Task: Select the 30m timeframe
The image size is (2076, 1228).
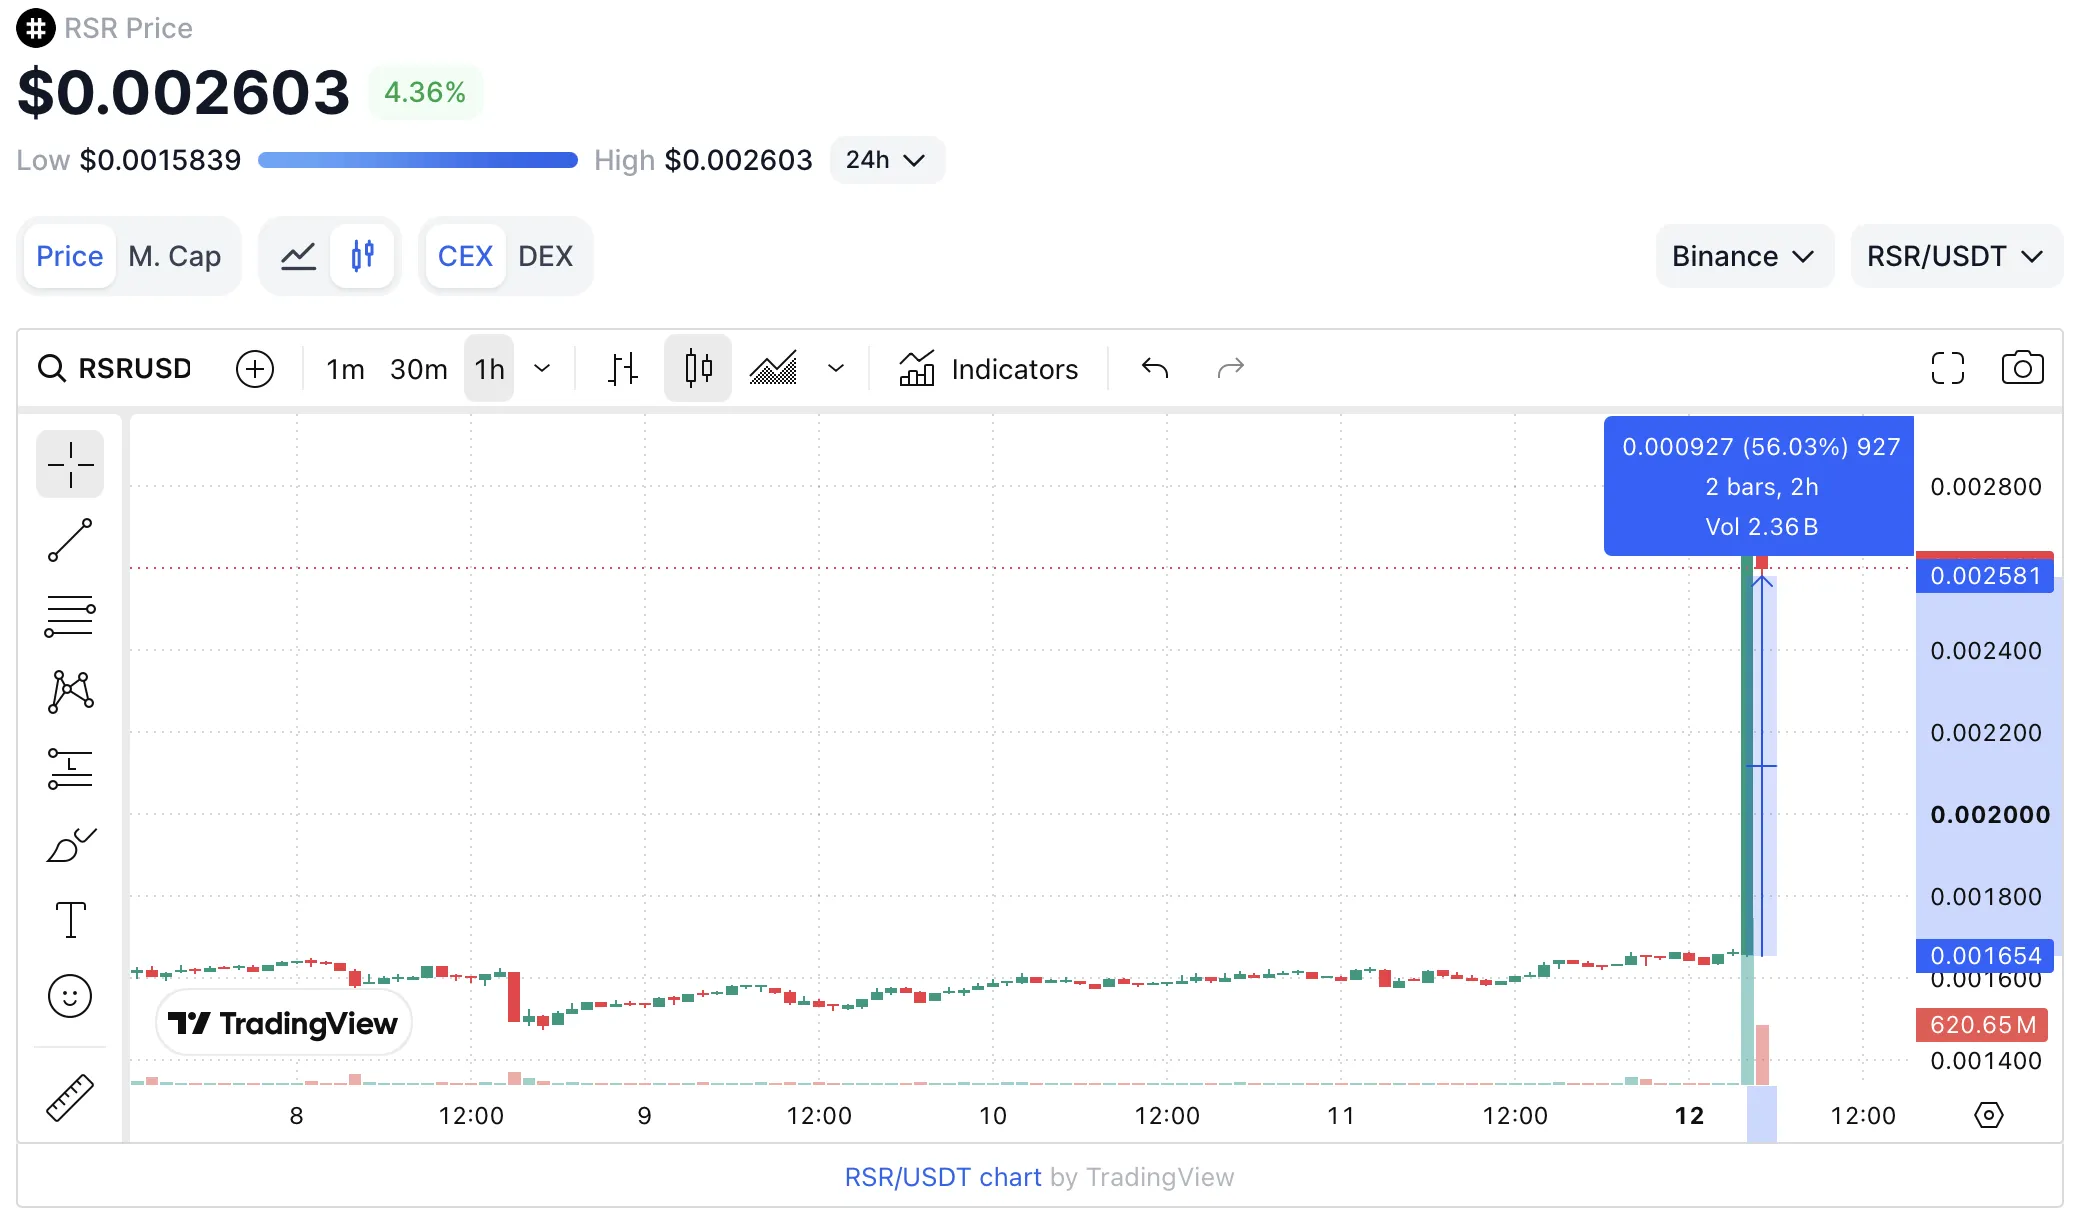Action: coord(418,369)
